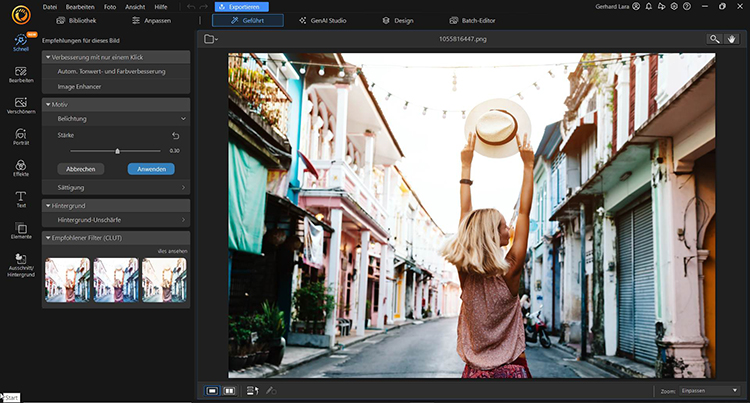Switch to single image view mode
Viewport: 750px width, 403px height.
coord(213,390)
